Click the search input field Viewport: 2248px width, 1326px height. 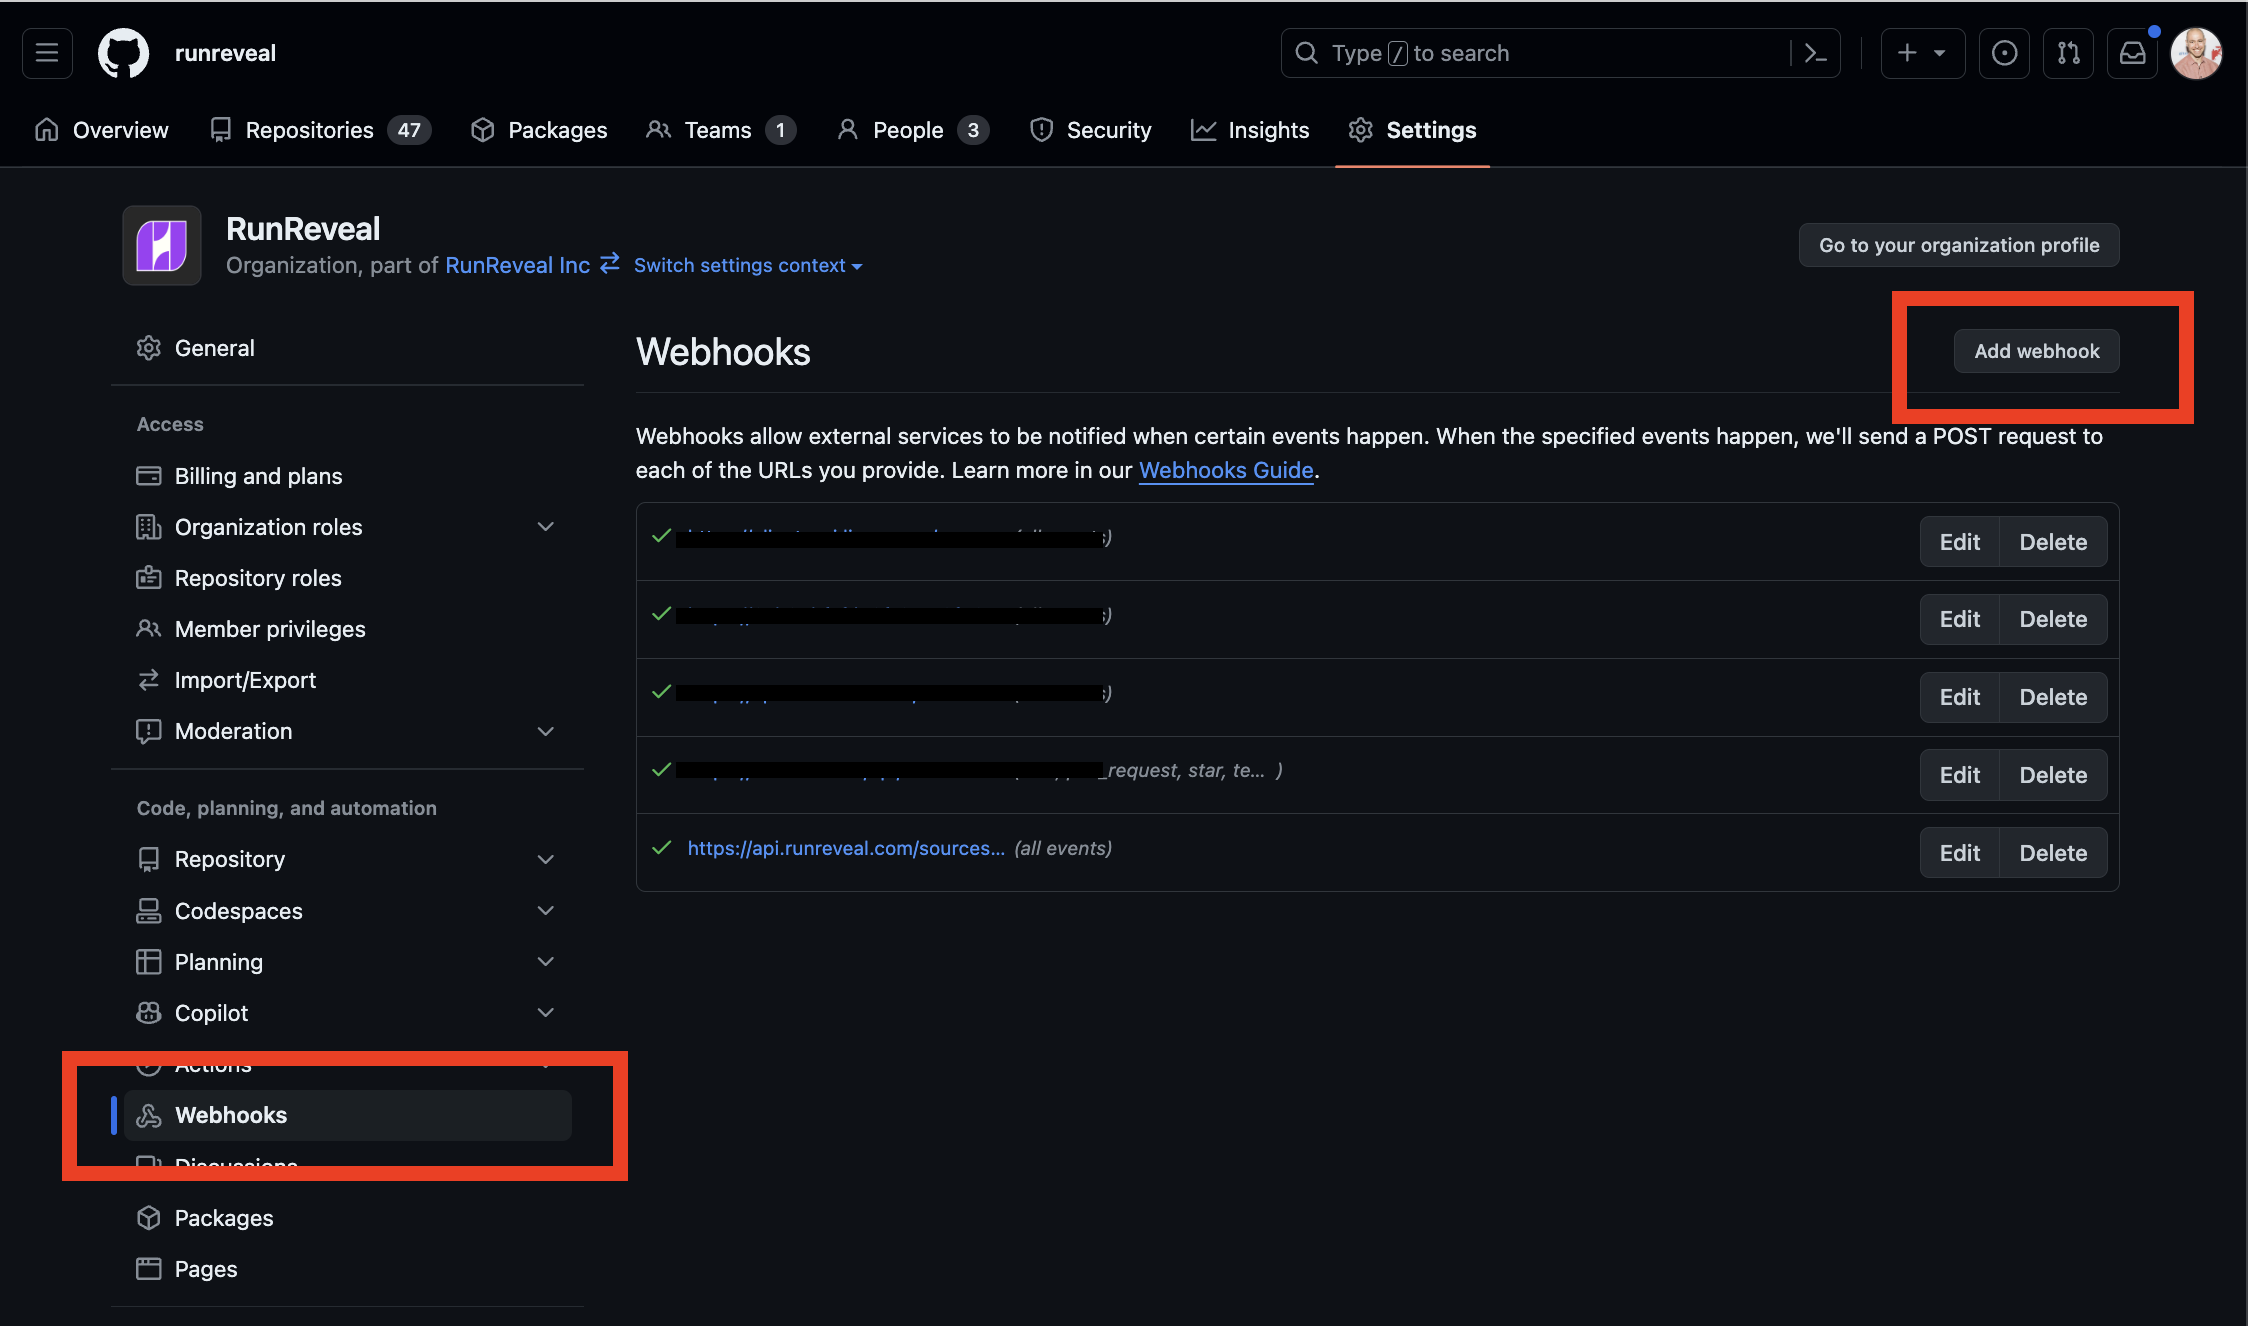coord(1540,53)
